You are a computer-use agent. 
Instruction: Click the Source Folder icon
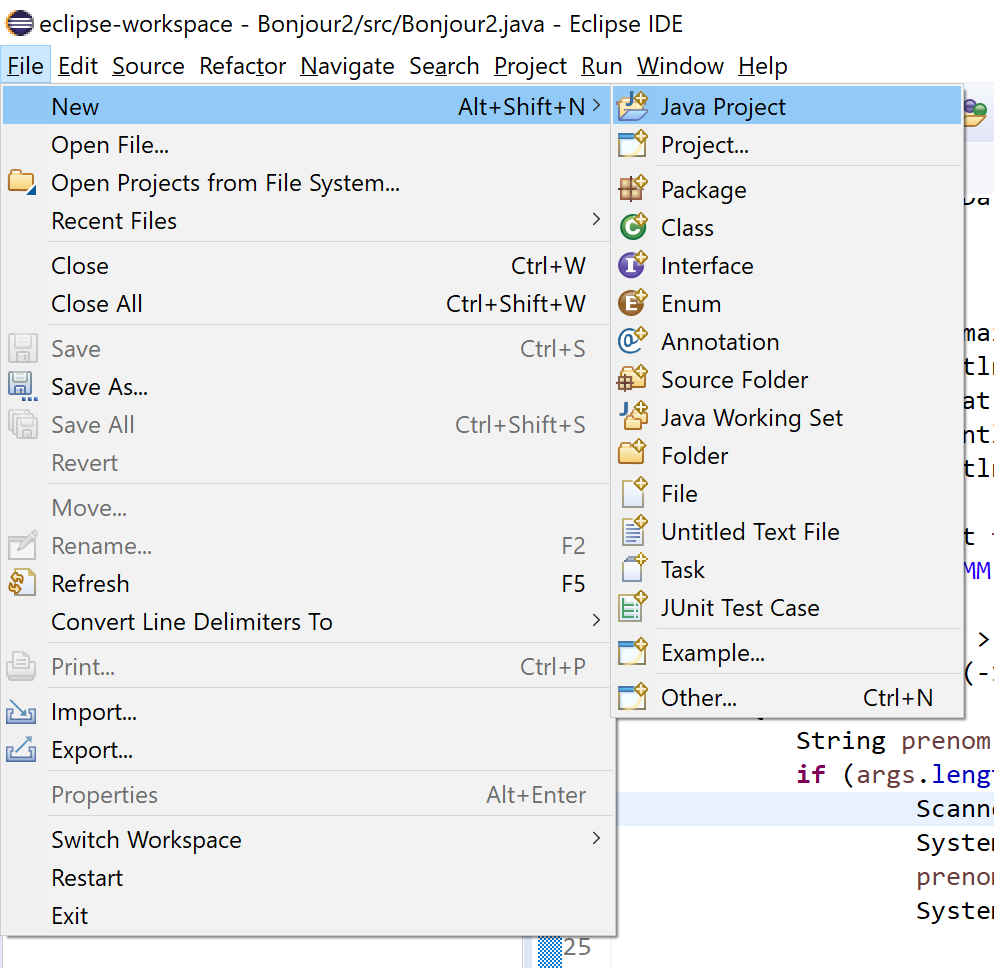[633, 380]
